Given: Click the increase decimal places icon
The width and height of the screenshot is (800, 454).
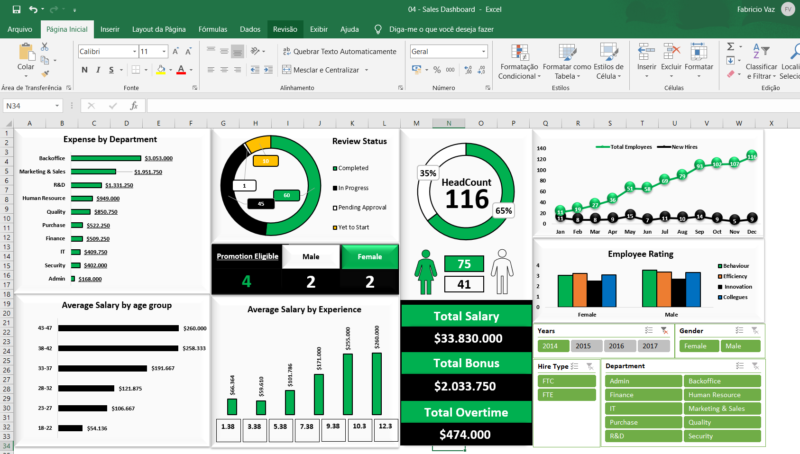Looking at the screenshot, I should (x=468, y=70).
